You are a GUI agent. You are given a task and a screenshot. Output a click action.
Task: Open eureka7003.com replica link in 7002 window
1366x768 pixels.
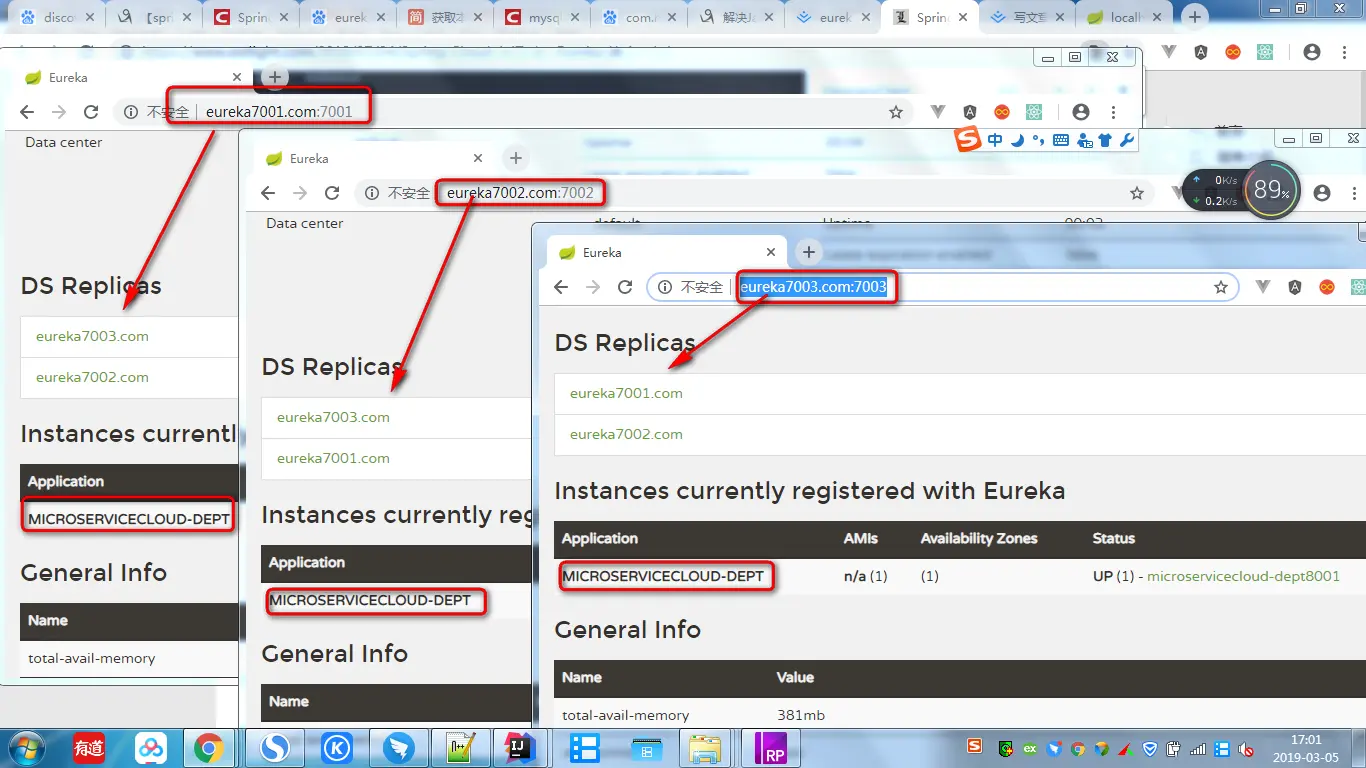point(333,417)
